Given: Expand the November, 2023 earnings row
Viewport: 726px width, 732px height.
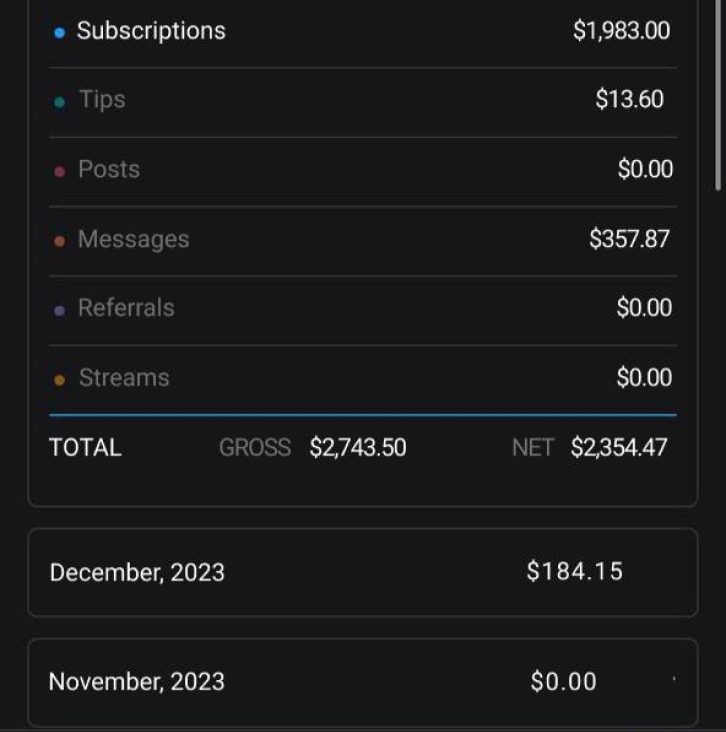Looking at the screenshot, I should pyautogui.click(x=362, y=682).
